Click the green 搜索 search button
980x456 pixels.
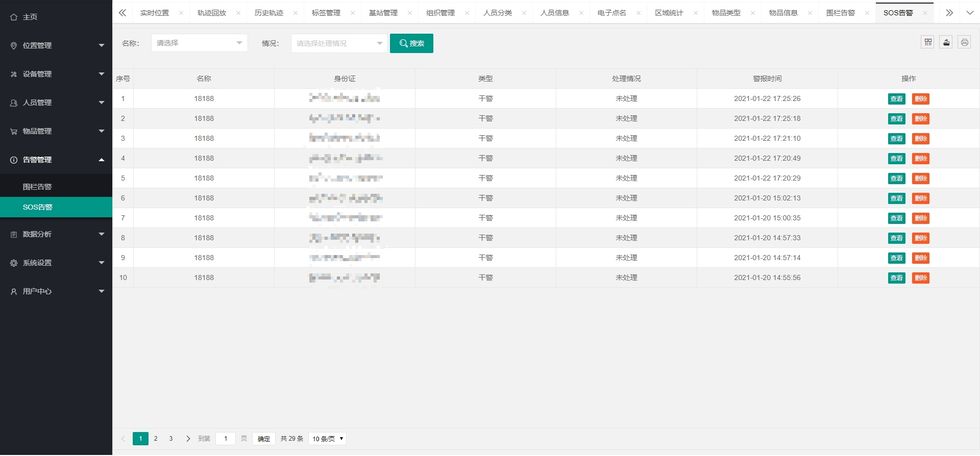[411, 43]
